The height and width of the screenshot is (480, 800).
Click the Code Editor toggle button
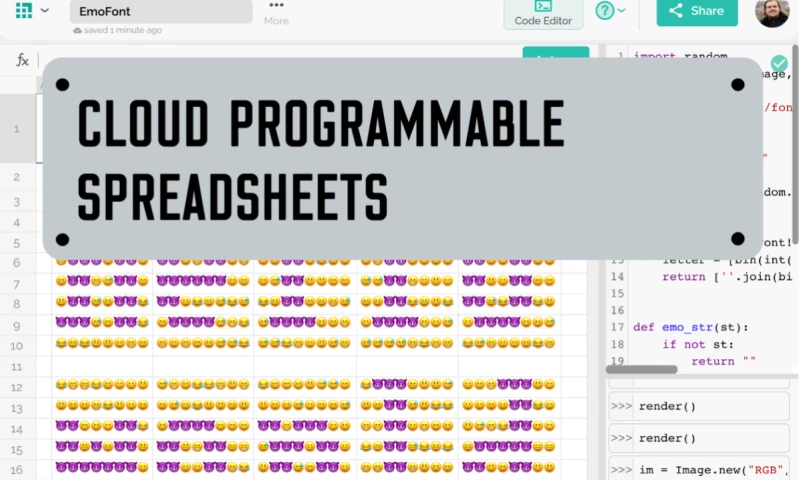pos(541,13)
